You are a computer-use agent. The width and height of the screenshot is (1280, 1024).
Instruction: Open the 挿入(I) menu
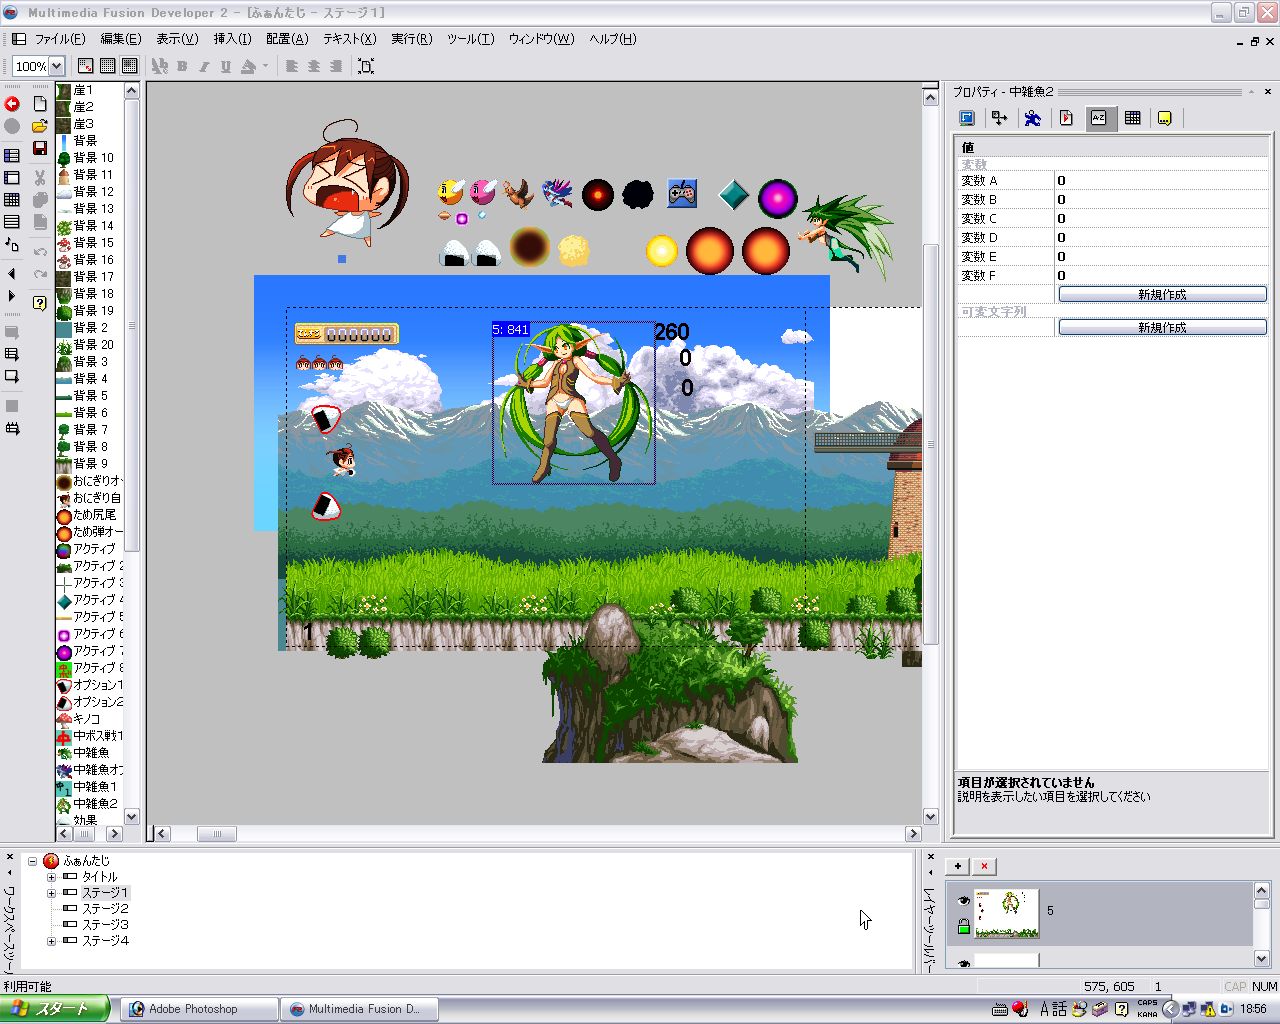(x=233, y=39)
